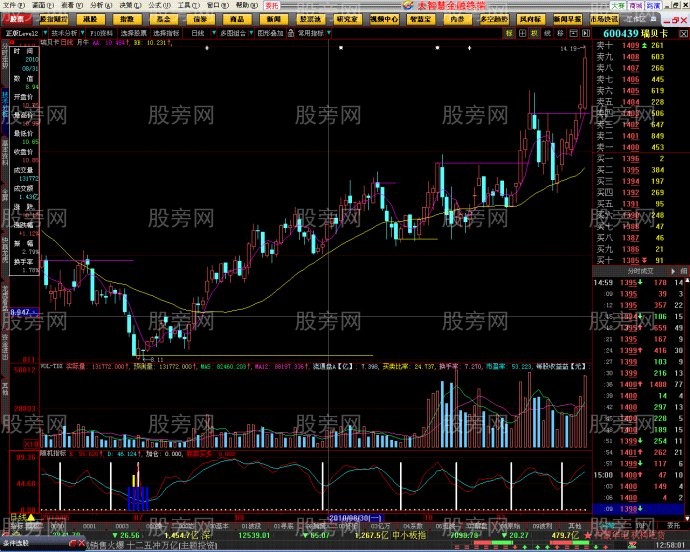This screenshot has width=690, height=552.
Task: Open the 视频中心 button
Action: click(384, 19)
